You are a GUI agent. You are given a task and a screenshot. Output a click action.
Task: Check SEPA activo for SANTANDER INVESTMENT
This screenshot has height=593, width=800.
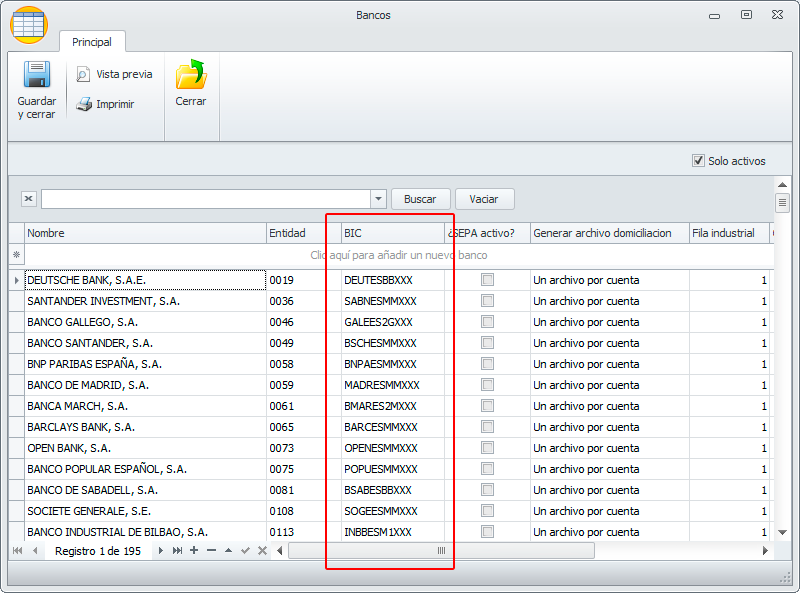487,301
